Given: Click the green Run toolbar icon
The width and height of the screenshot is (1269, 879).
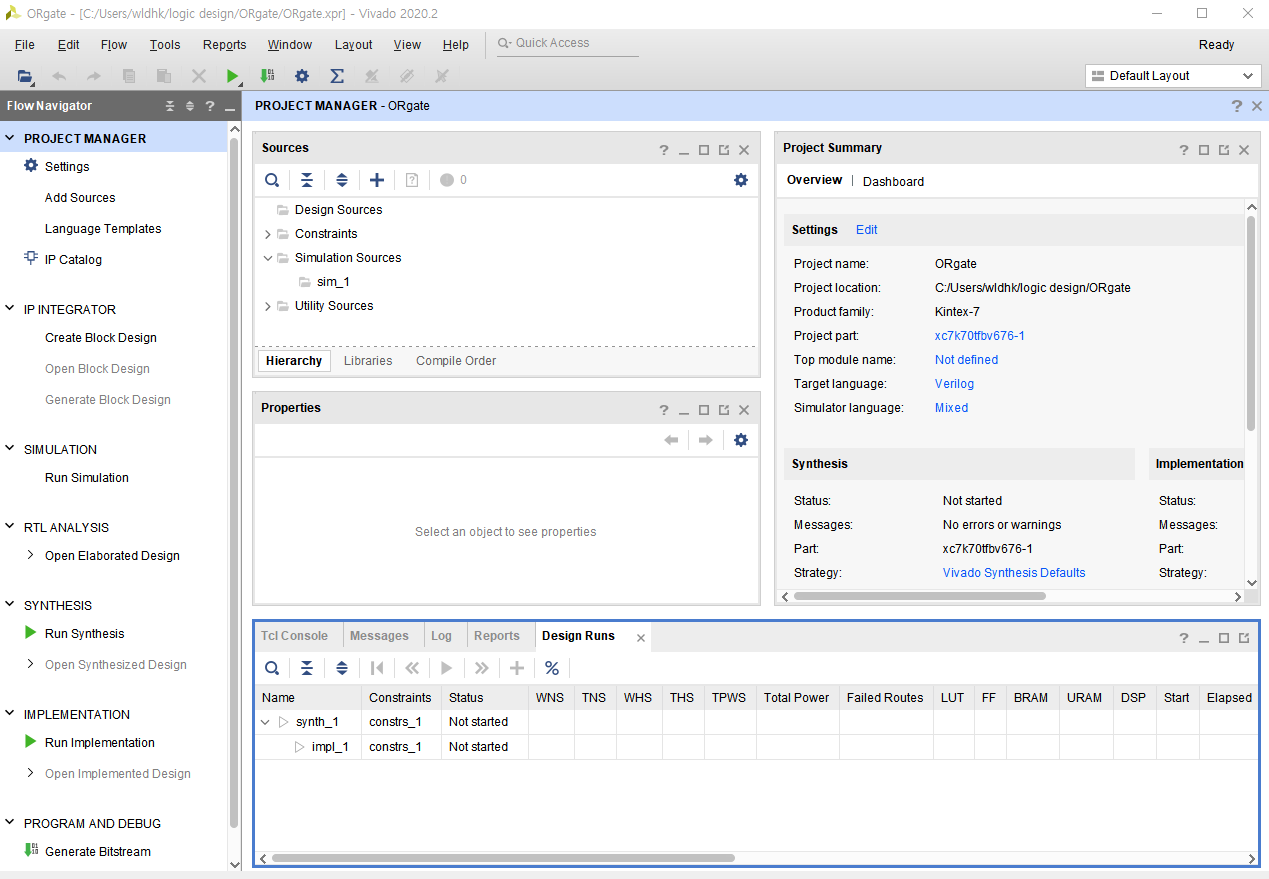Looking at the screenshot, I should [232, 76].
